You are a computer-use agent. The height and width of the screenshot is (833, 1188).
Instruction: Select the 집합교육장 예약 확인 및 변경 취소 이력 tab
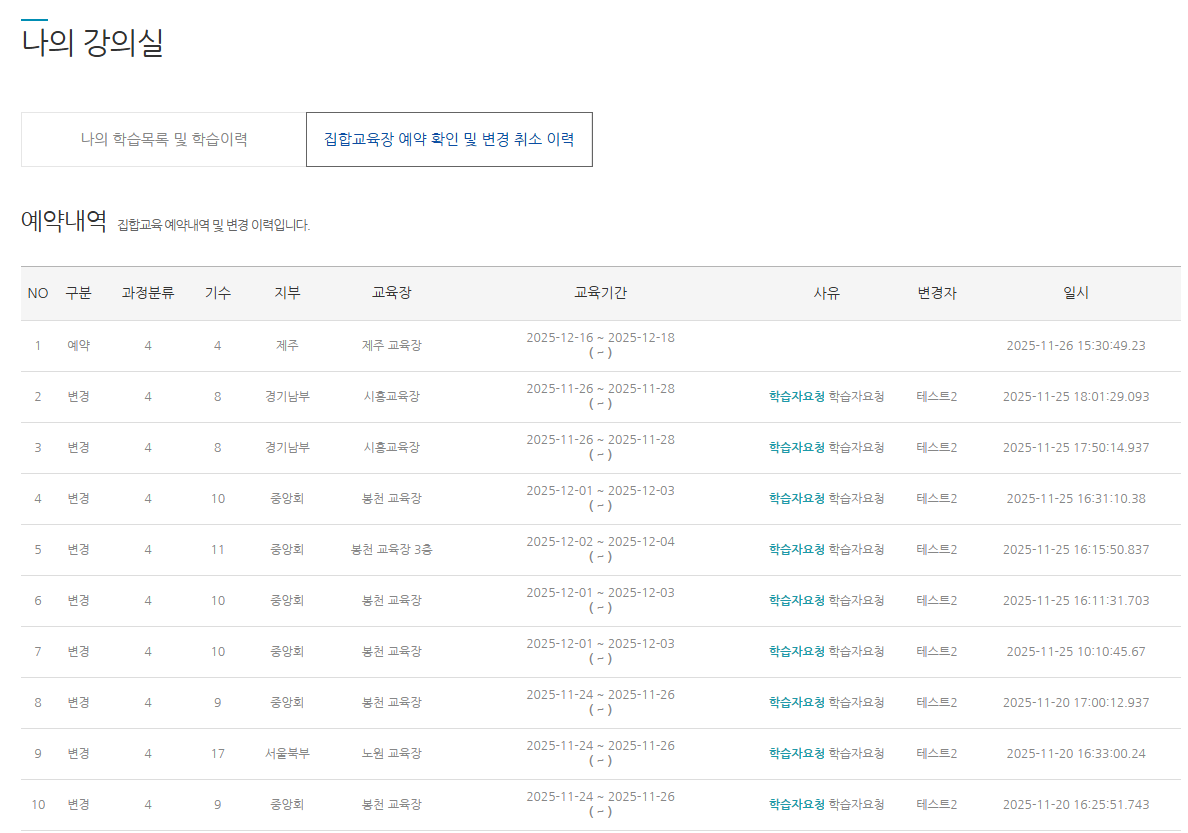[449, 139]
